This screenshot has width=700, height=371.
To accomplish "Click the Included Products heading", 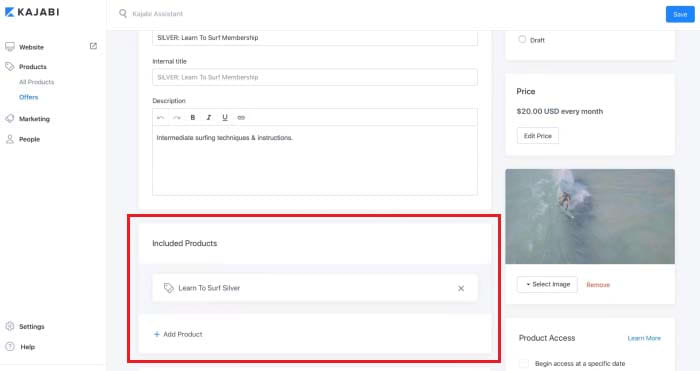I will pos(184,243).
